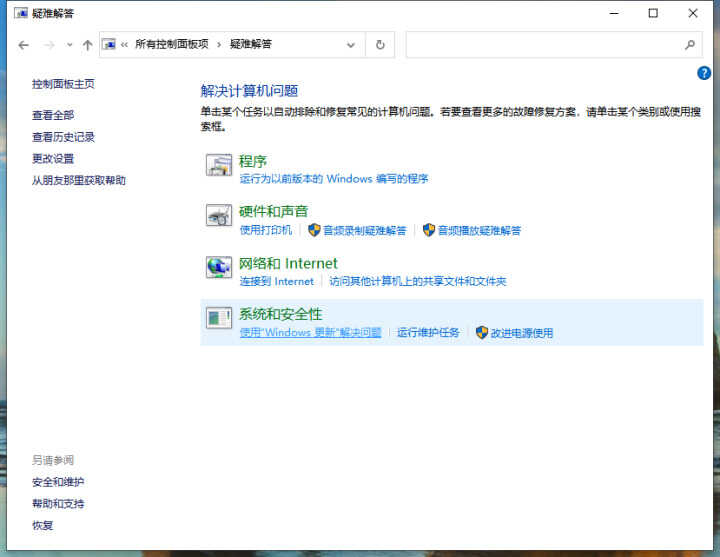Click the 疑难解答 window title icon

pos(21,13)
